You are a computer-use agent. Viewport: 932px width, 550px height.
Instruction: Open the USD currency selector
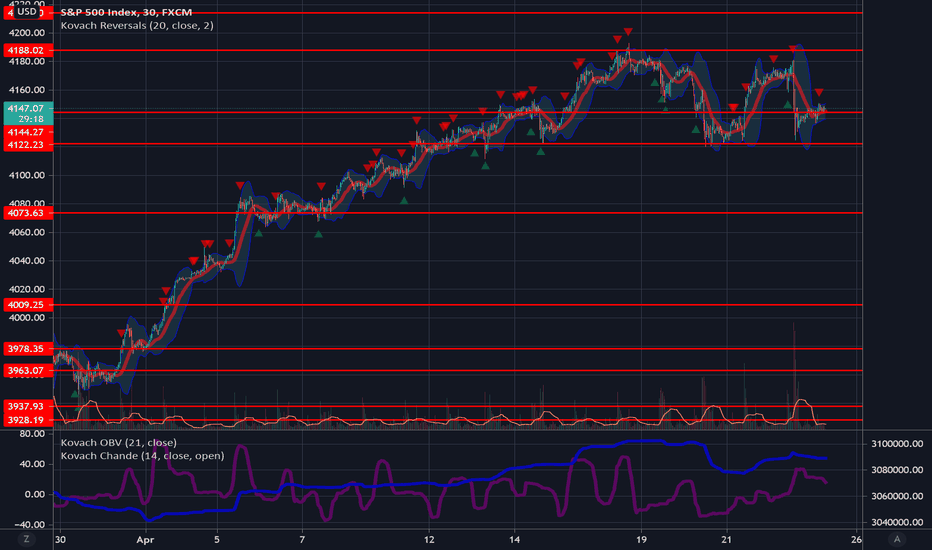pos(27,11)
